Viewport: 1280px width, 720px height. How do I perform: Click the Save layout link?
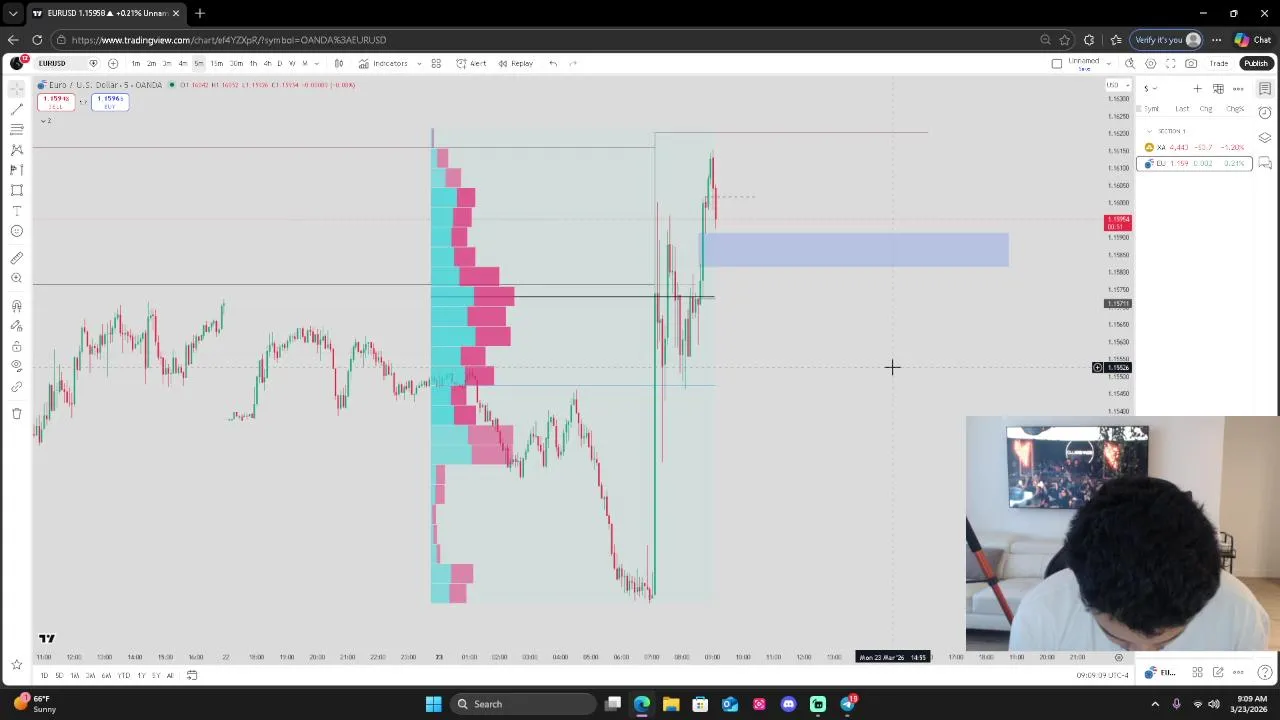(x=1083, y=68)
